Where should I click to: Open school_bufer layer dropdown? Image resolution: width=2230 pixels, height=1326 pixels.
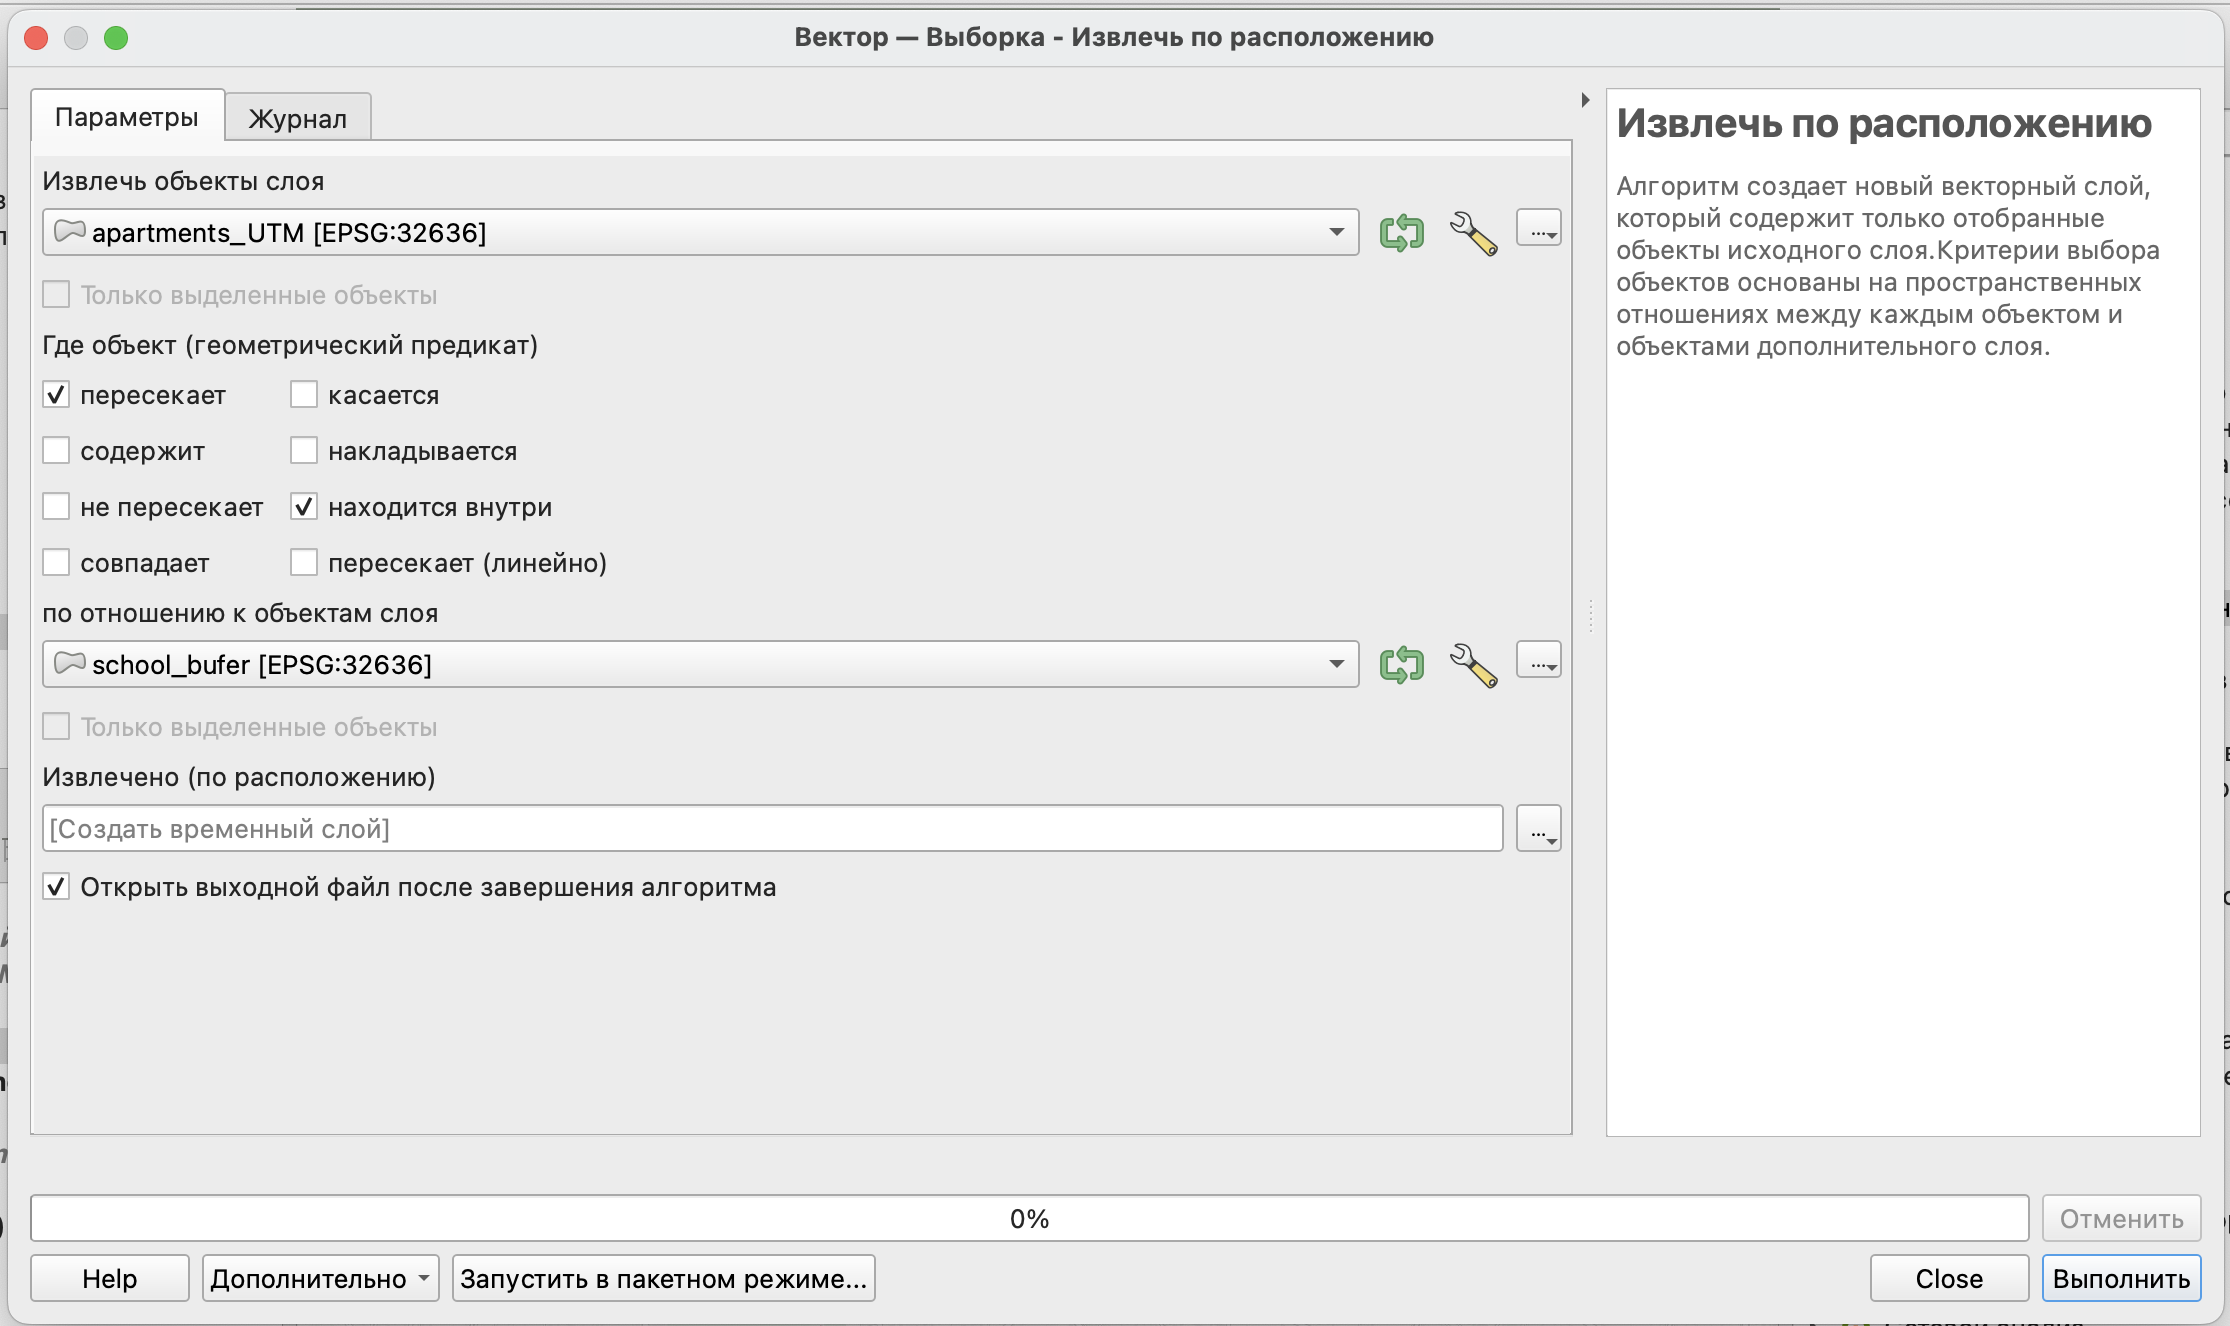(1336, 665)
